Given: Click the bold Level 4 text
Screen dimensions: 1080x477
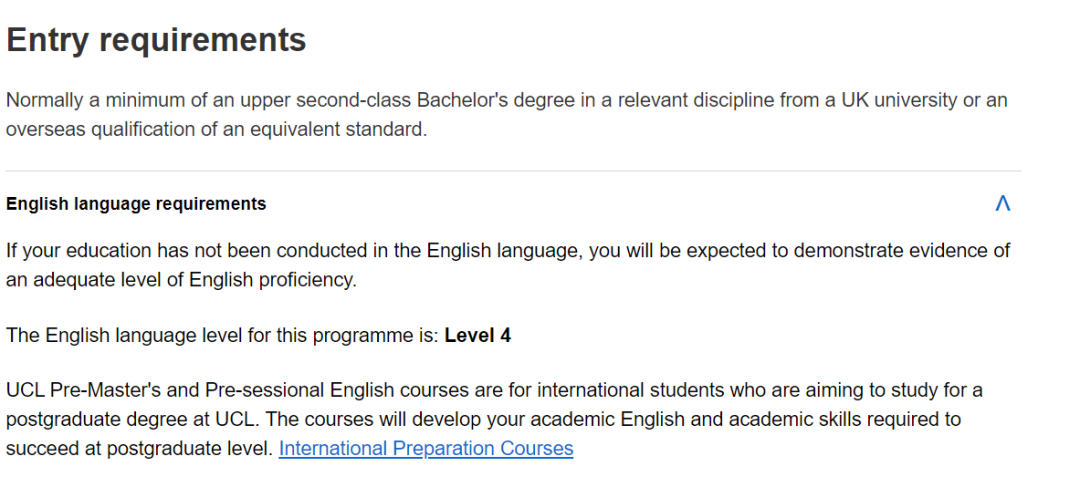Looking at the screenshot, I should click(x=477, y=337).
